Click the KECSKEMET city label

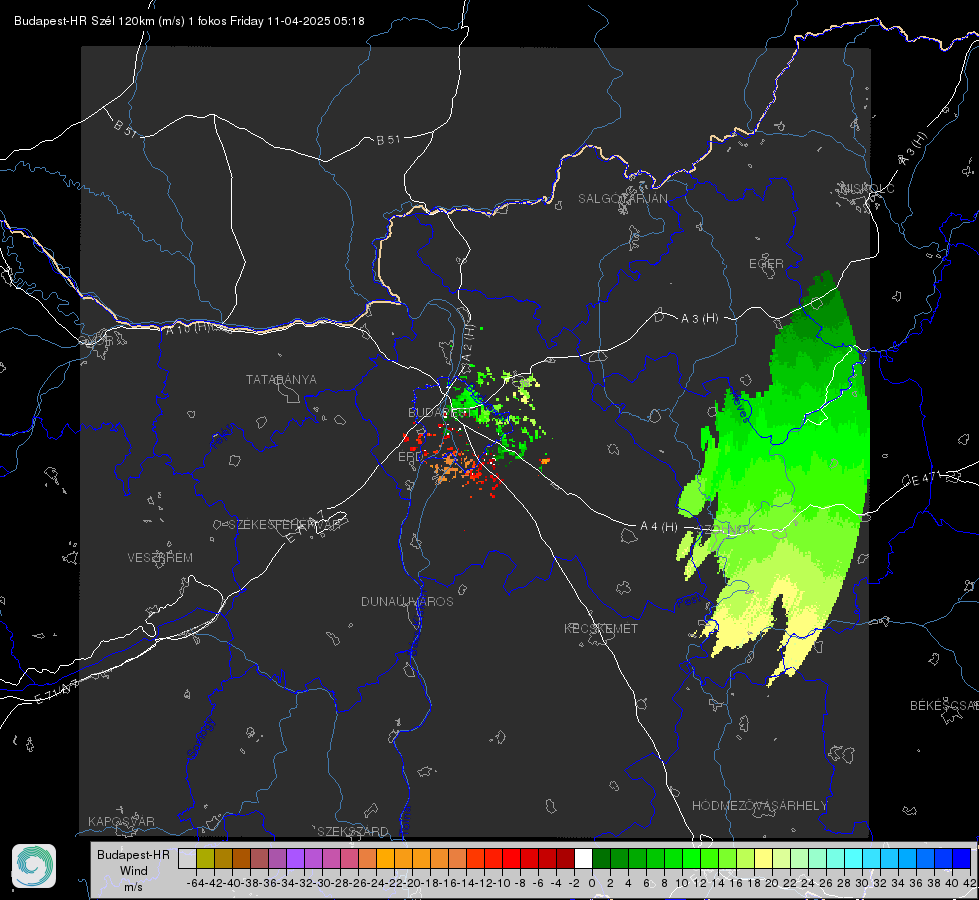[x=601, y=629]
